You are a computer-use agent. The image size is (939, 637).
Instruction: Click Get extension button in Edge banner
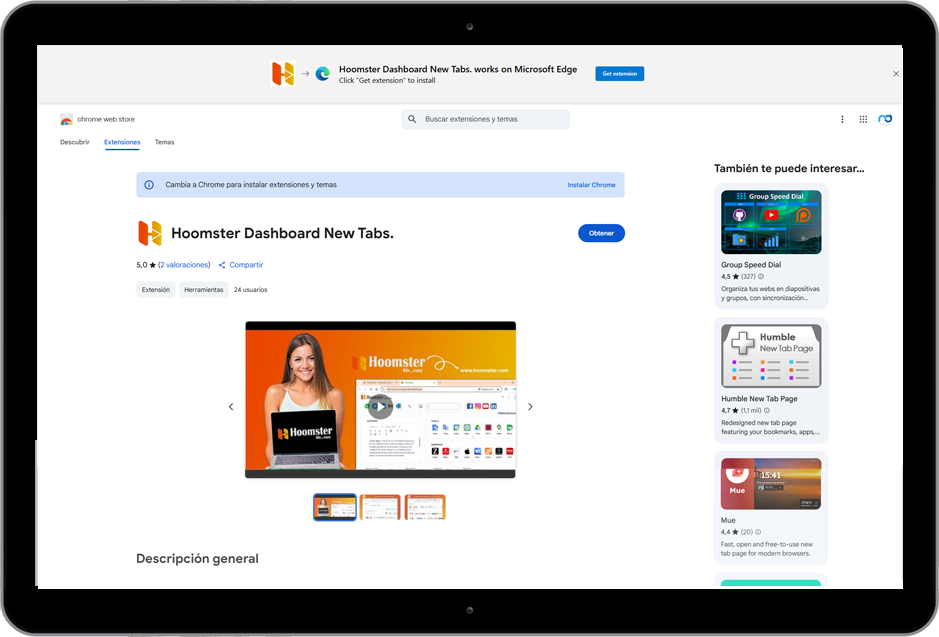click(620, 74)
